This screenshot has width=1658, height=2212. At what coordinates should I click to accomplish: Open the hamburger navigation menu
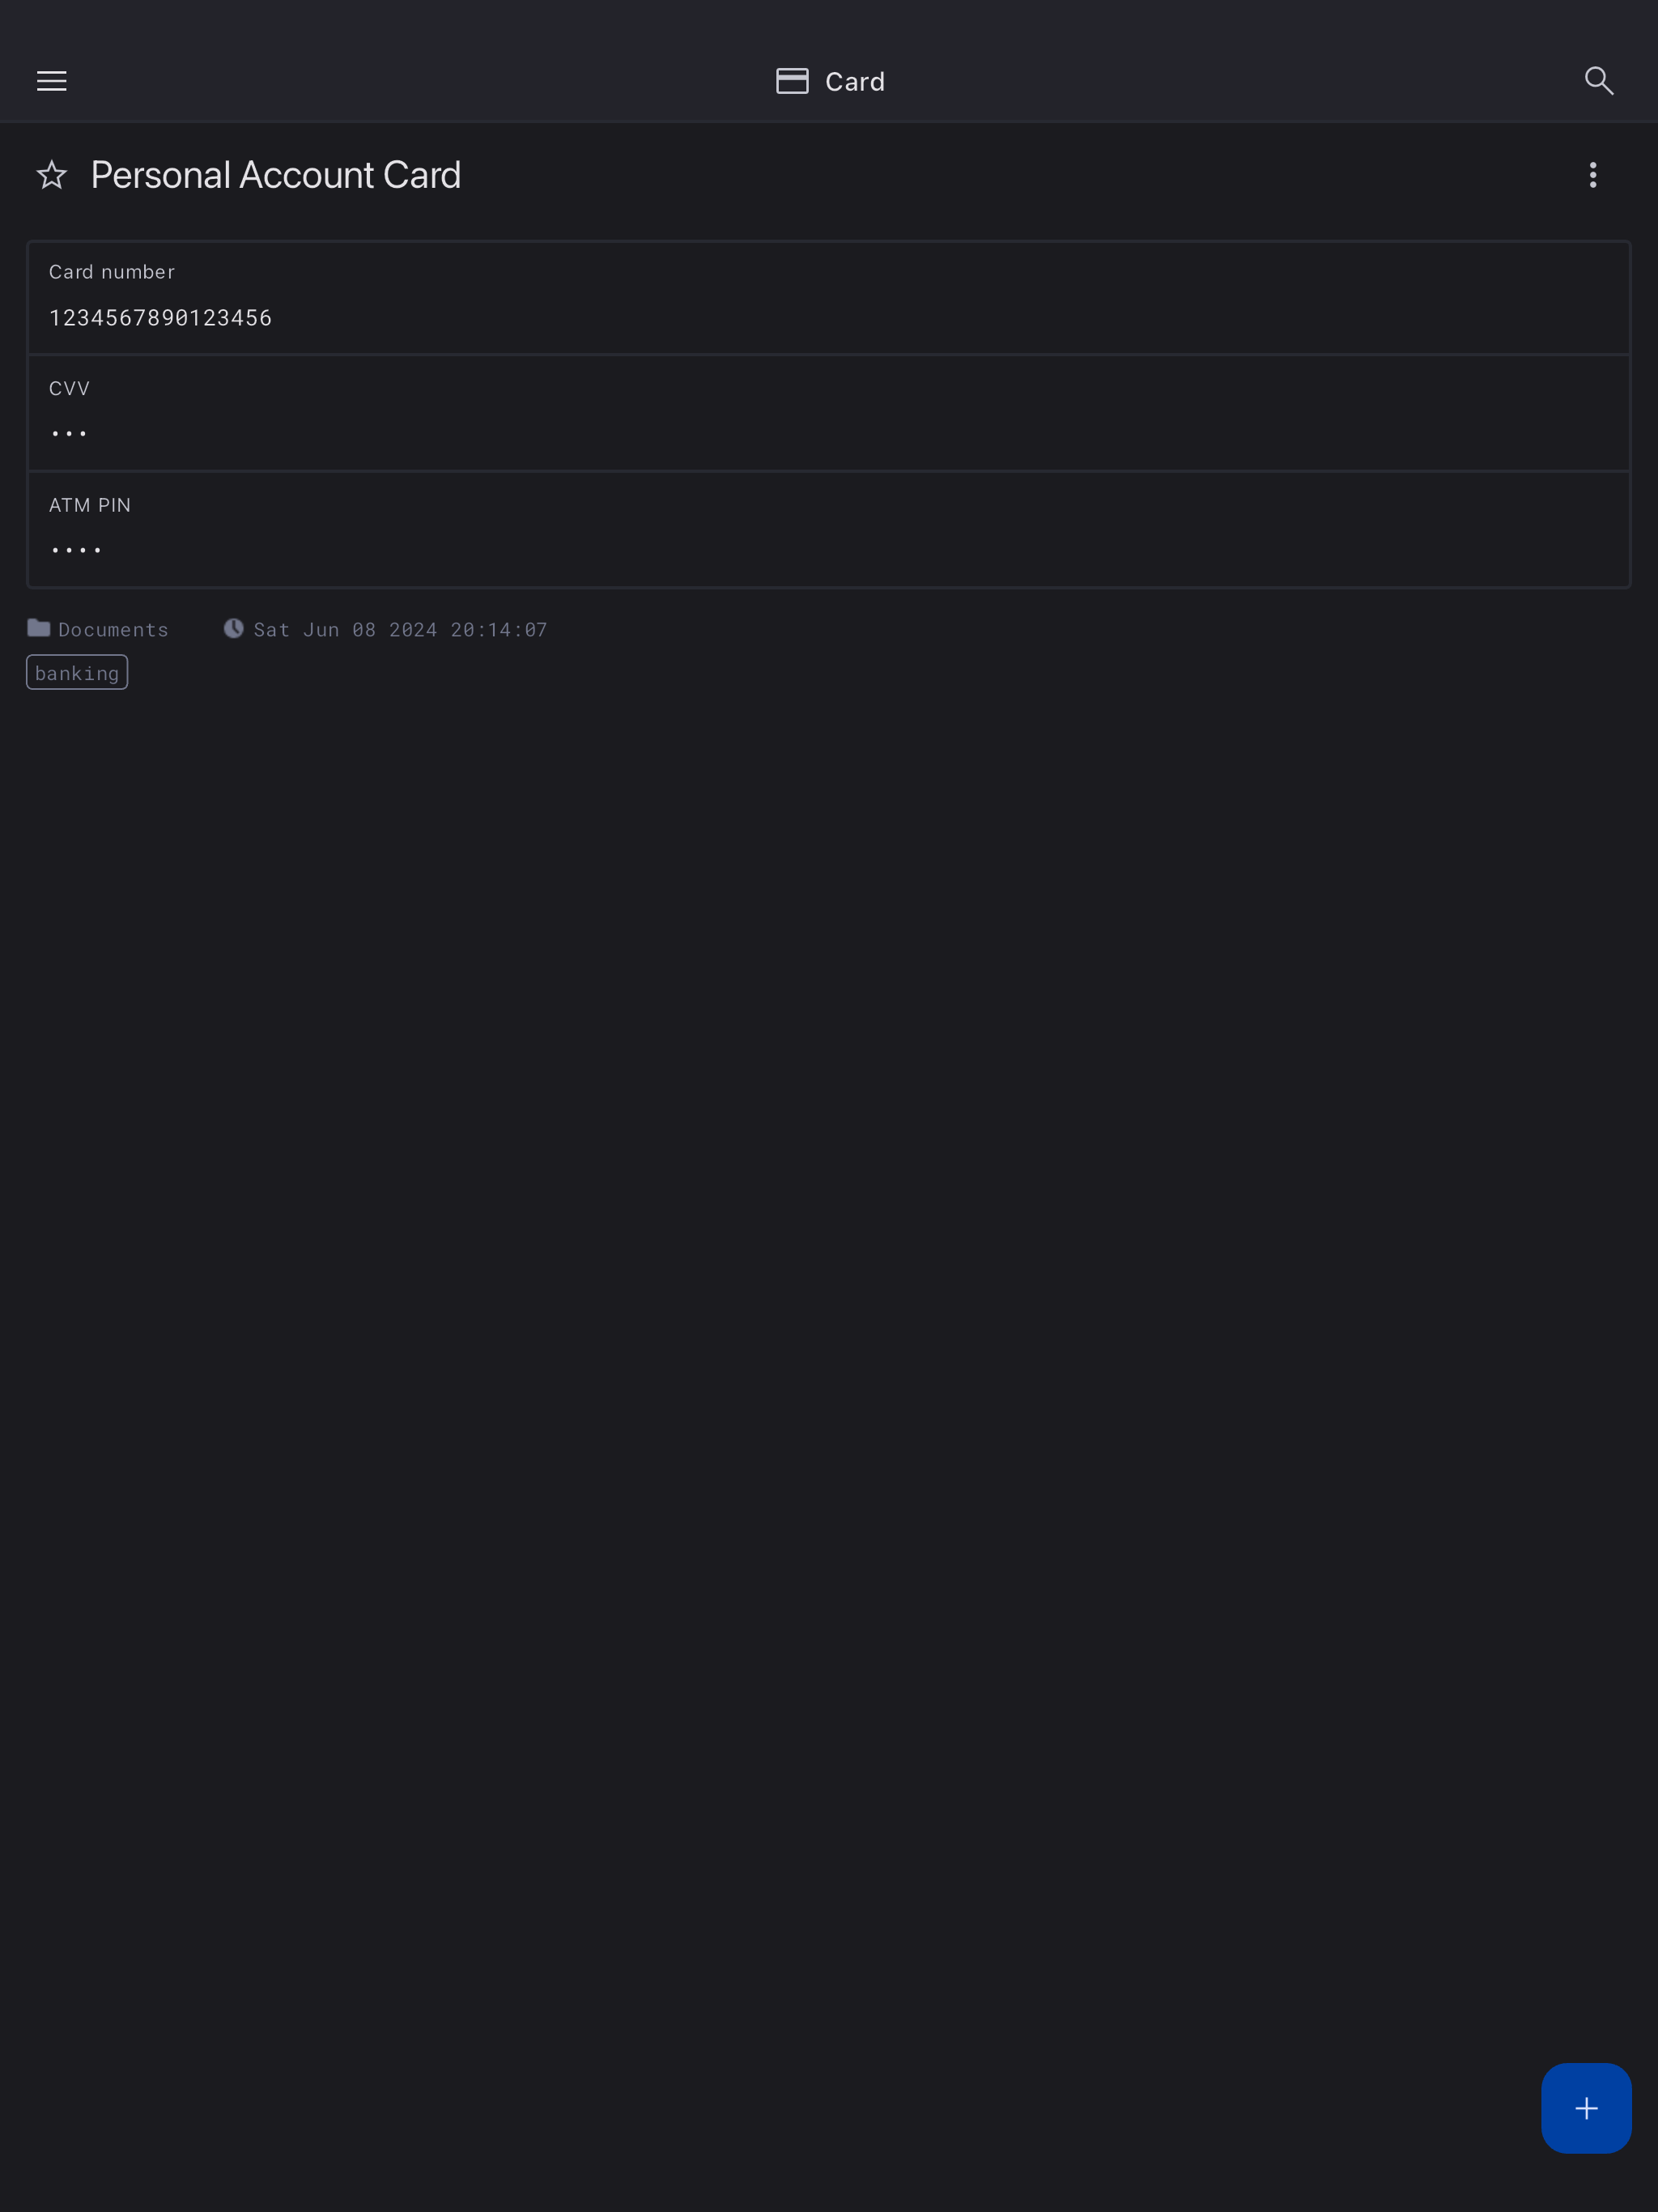[52, 81]
